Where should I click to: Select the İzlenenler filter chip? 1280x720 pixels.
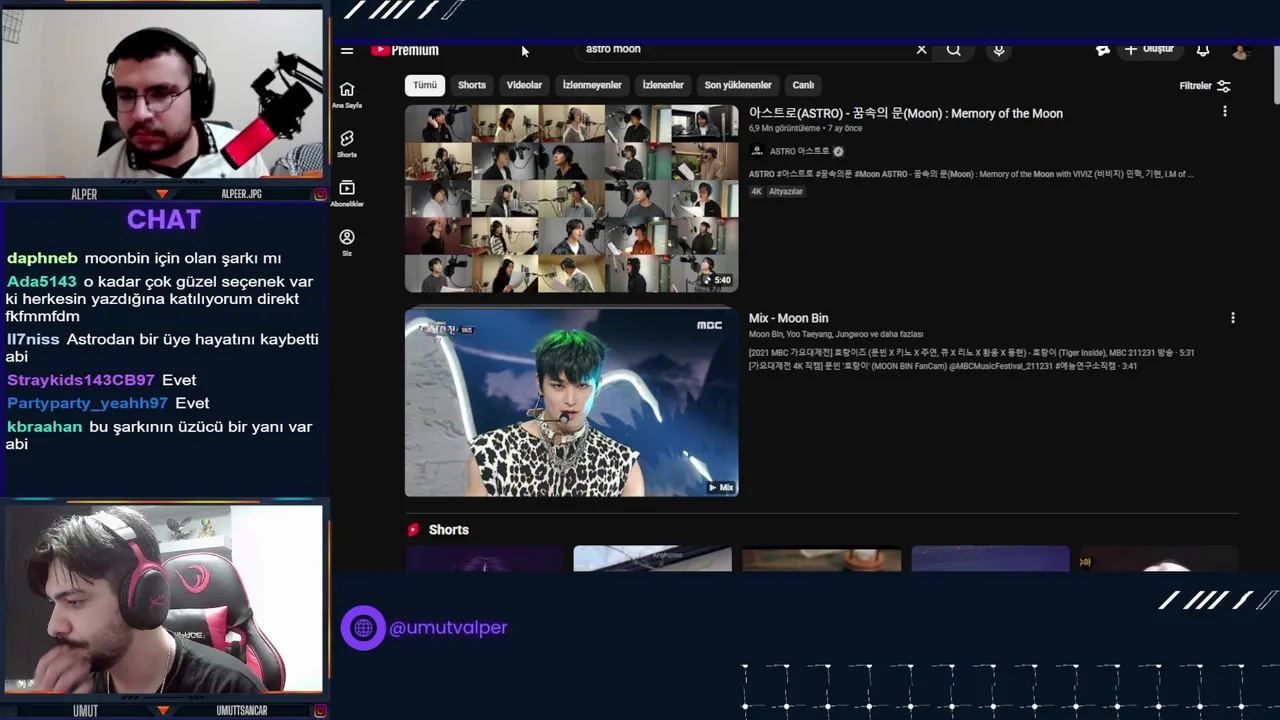[x=663, y=85]
